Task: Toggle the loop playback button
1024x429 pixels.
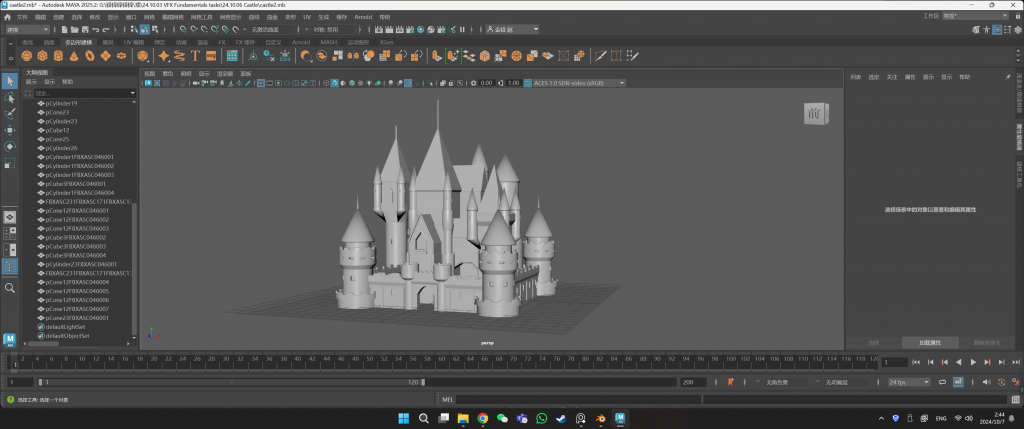Action: point(941,382)
